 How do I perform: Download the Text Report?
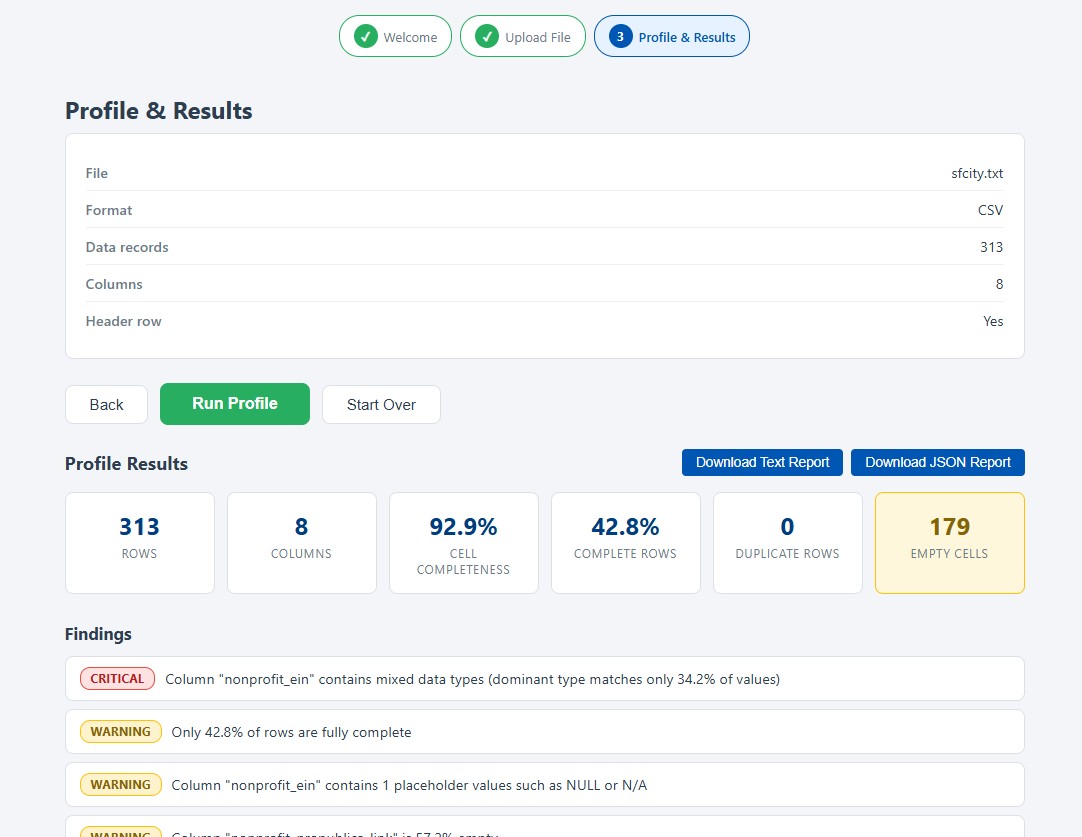click(x=762, y=462)
